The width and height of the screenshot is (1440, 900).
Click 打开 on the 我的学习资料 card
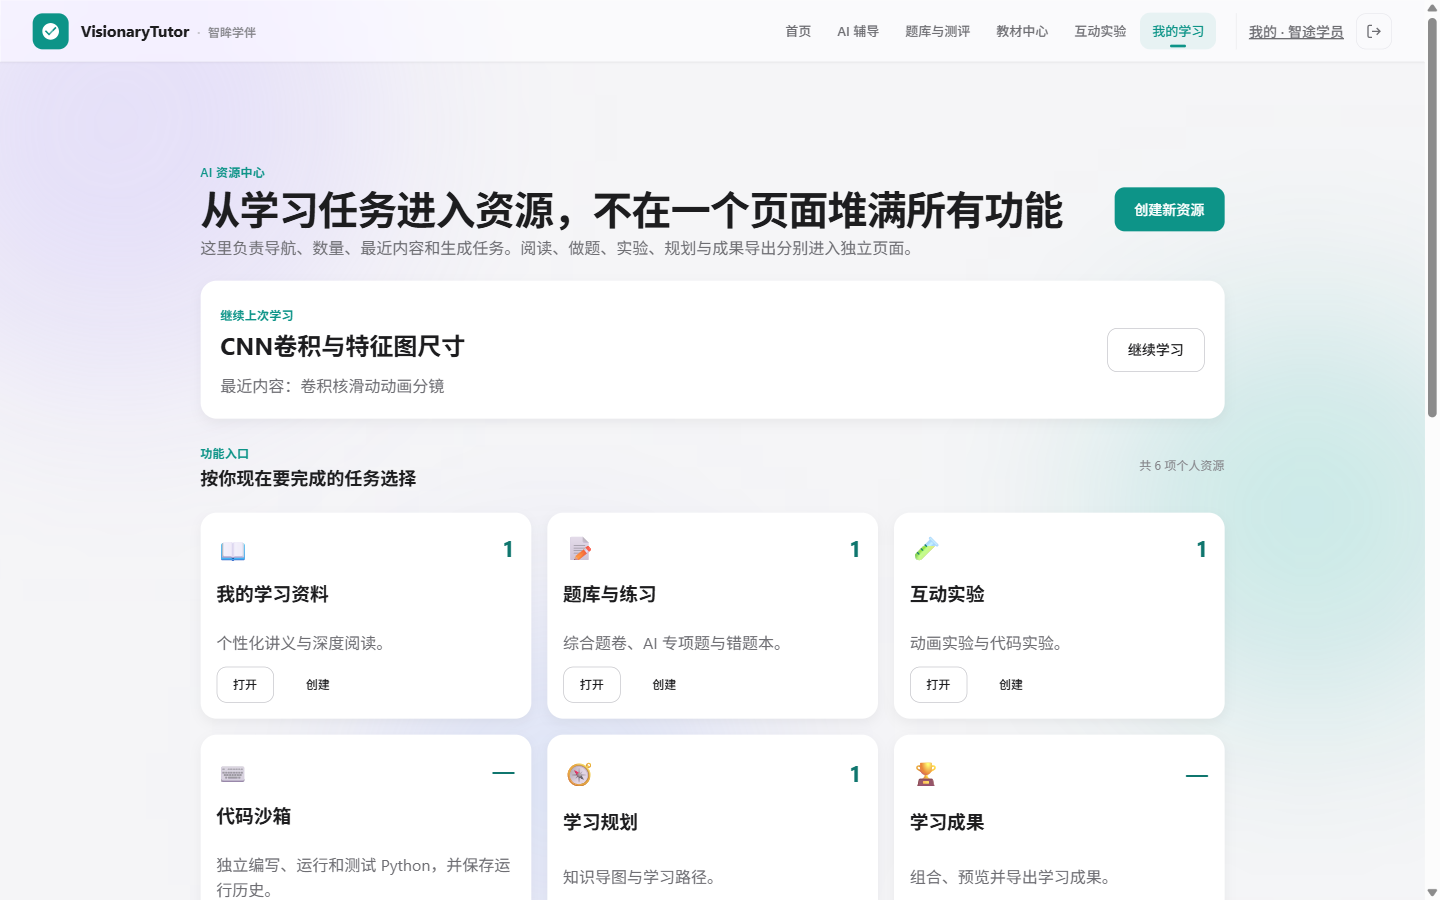pos(245,685)
